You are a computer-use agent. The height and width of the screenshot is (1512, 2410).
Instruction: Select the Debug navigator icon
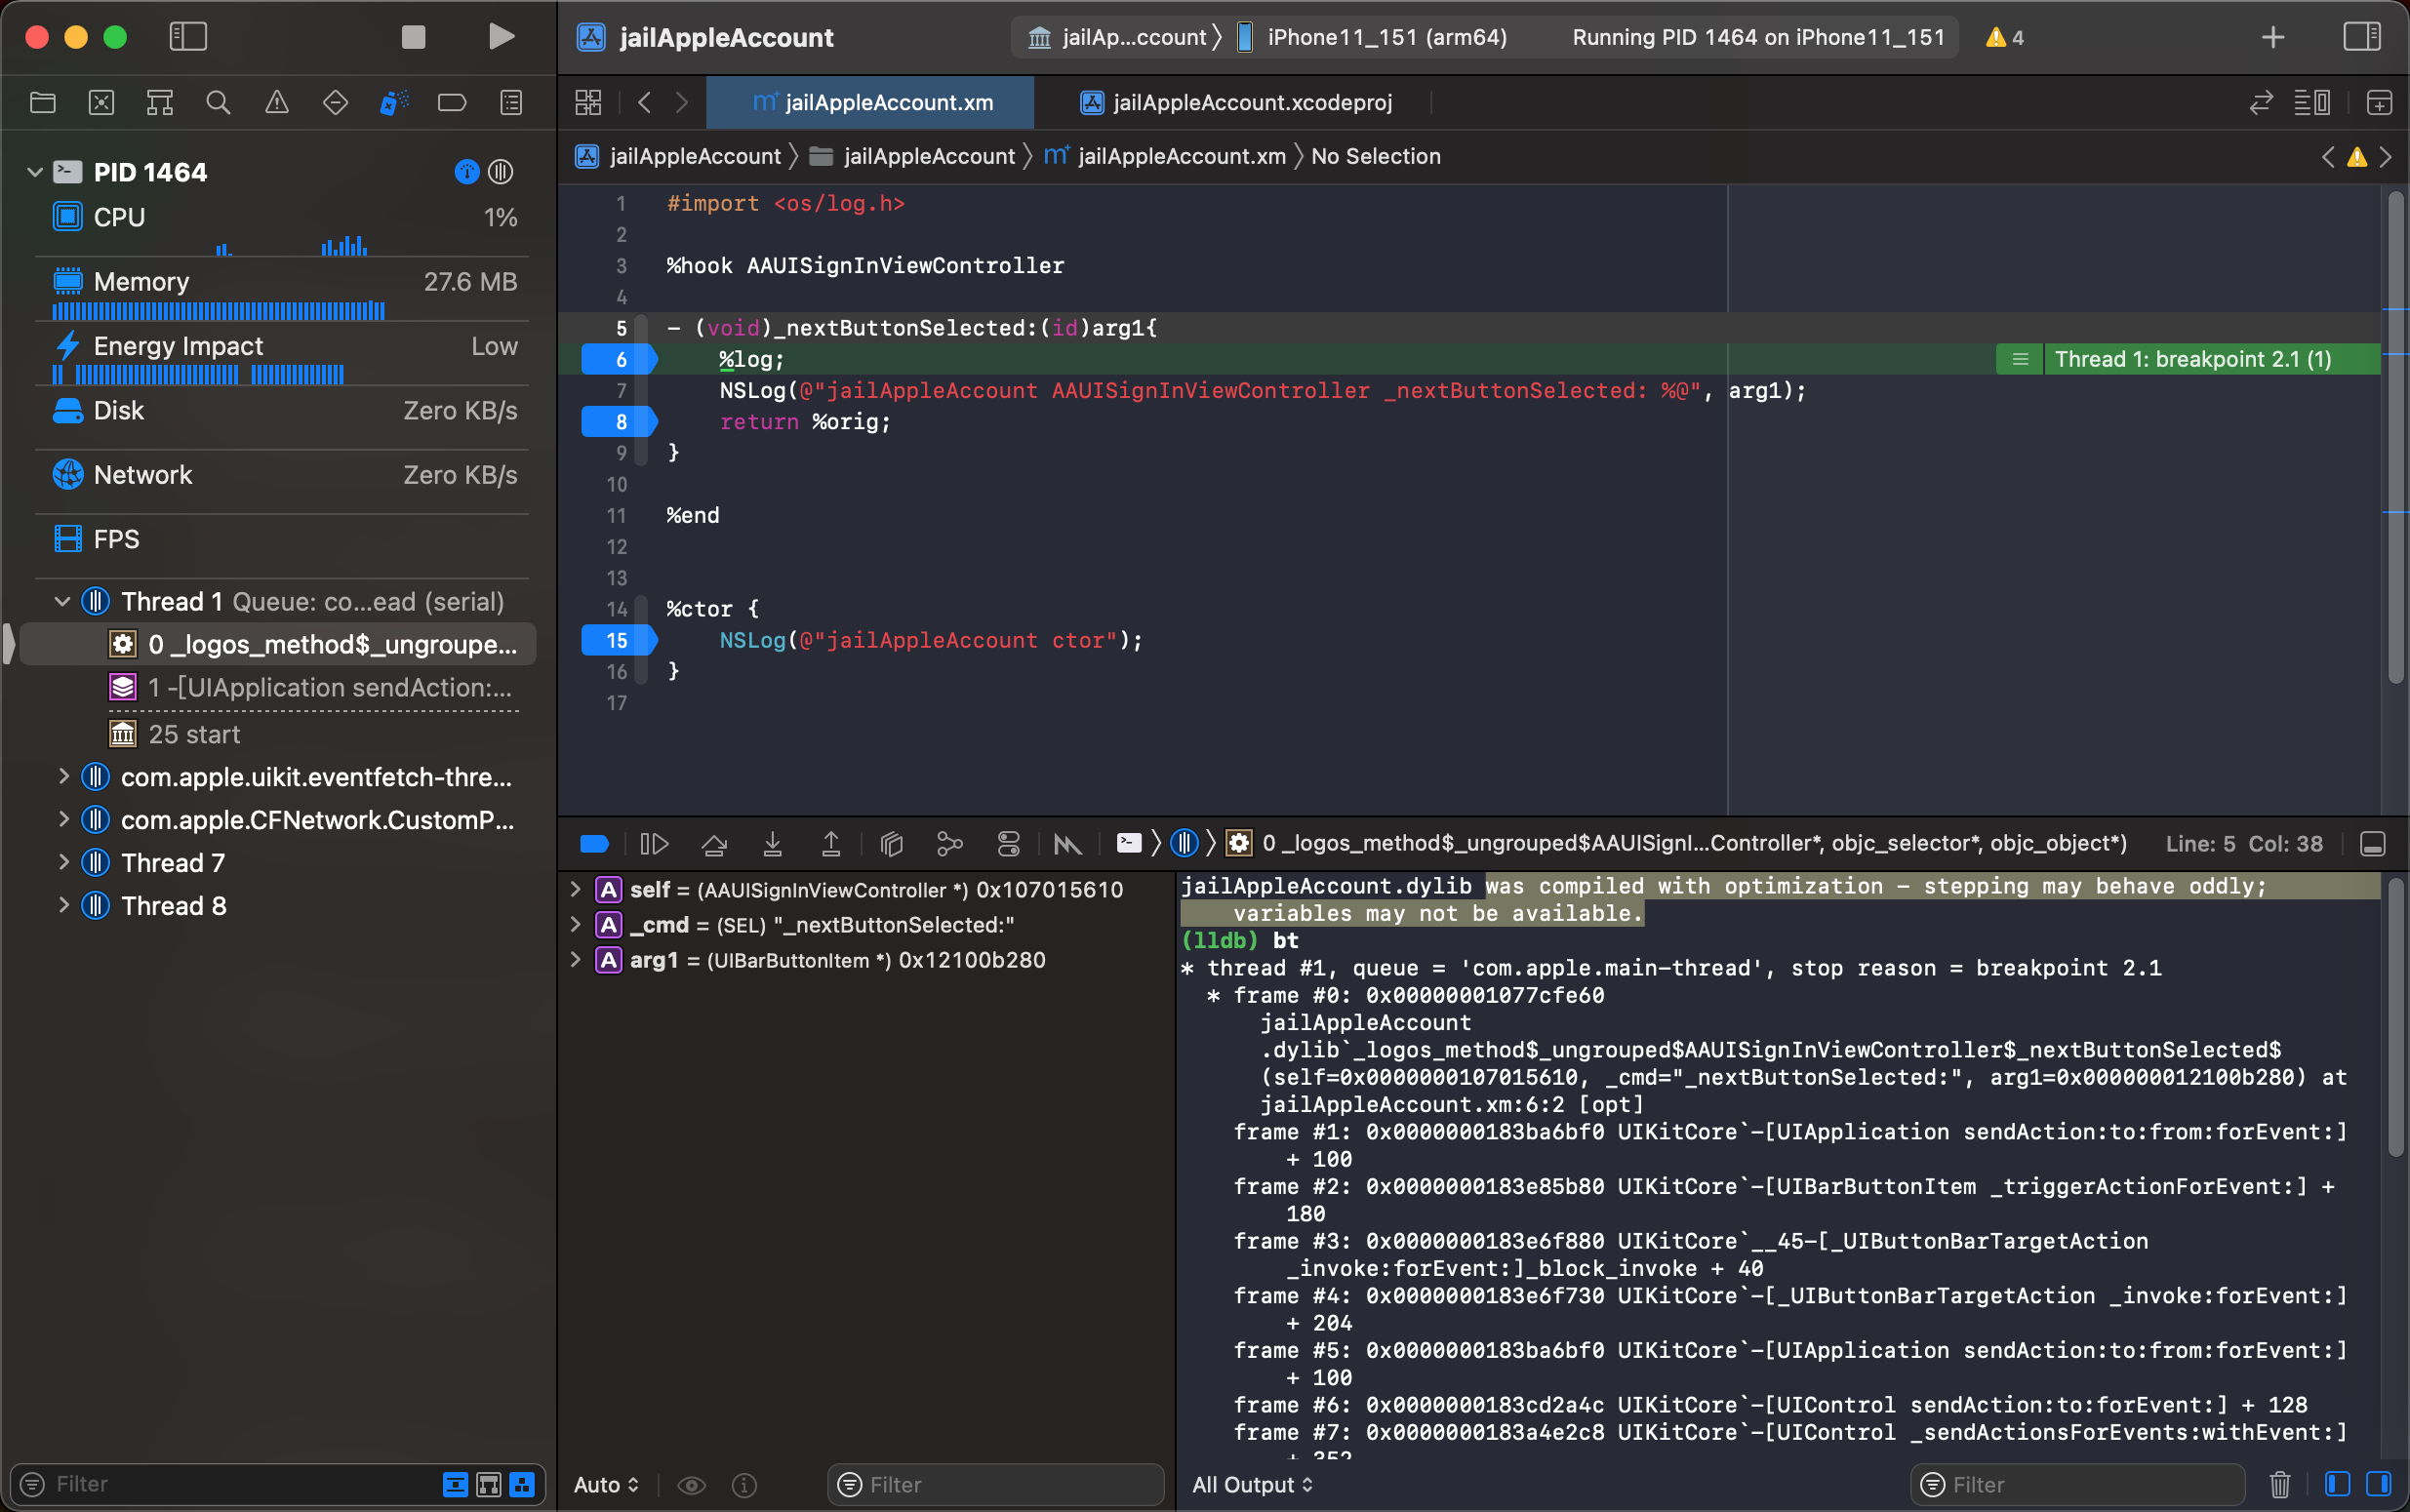click(x=394, y=102)
